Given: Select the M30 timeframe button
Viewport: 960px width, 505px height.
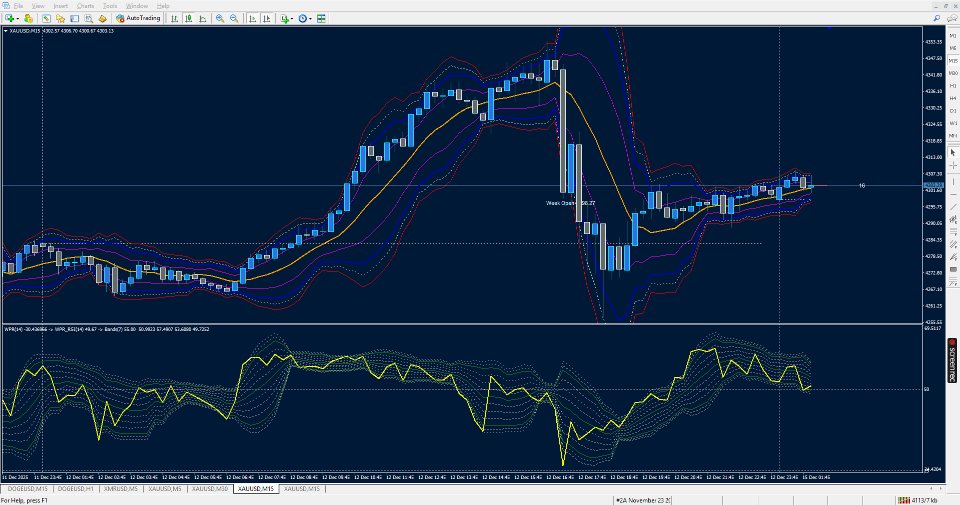Looking at the screenshot, I should pyautogui.click(x=953, y=73).
